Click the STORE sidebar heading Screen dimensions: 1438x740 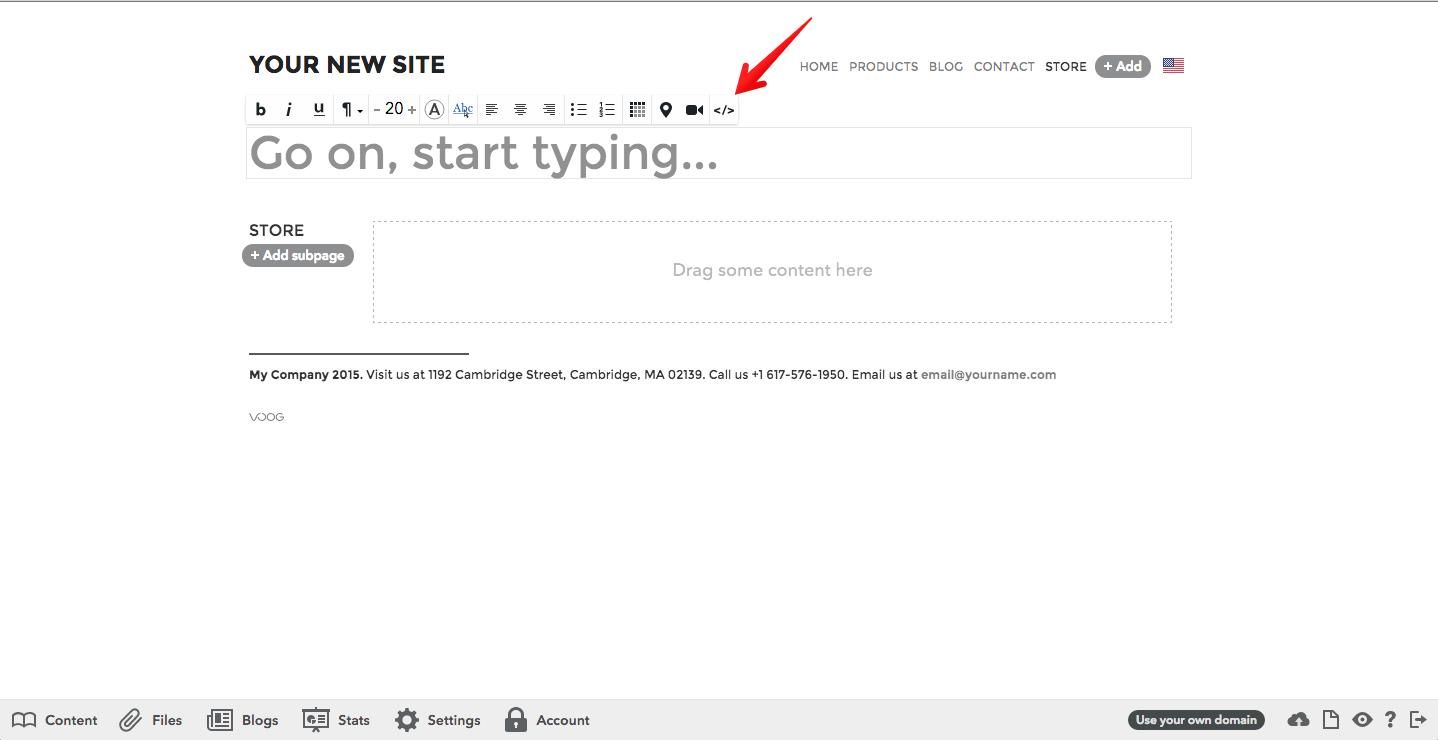[x=276, y=230]
